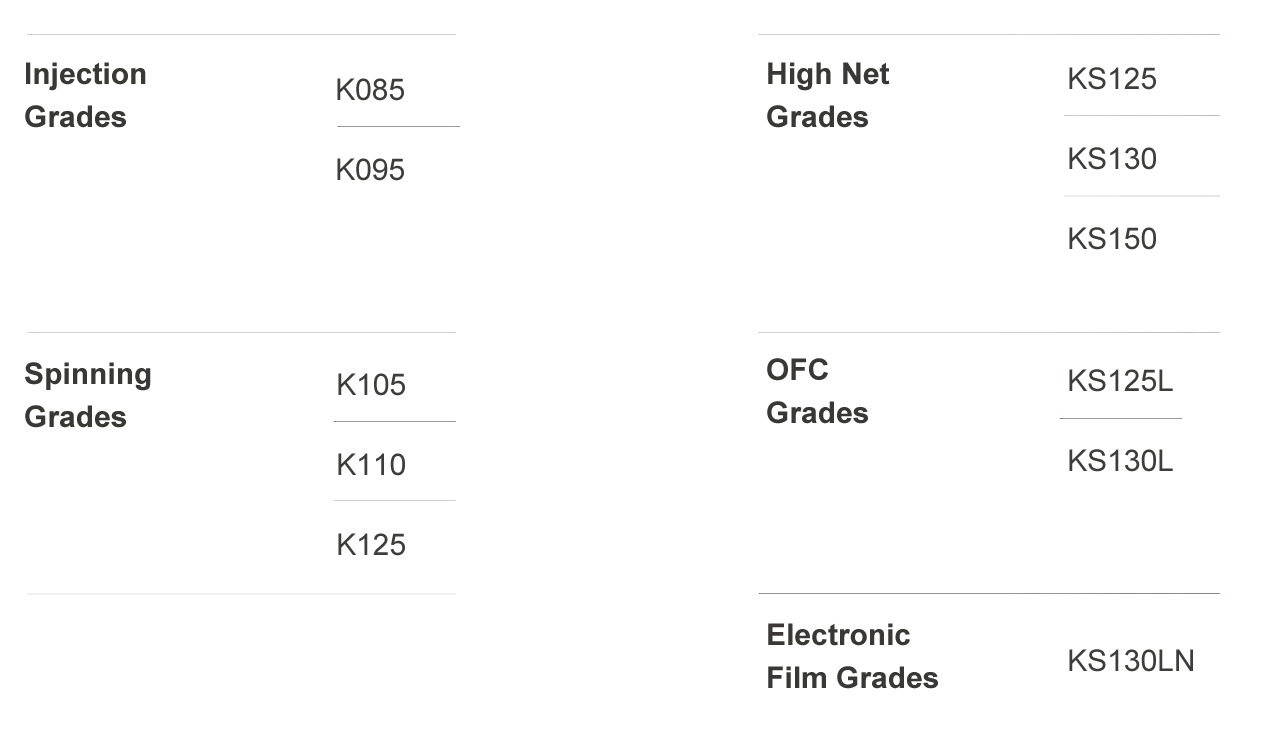Open the K110 grade page
Viewport: 1276px width, 737px height.
point(371,465)
